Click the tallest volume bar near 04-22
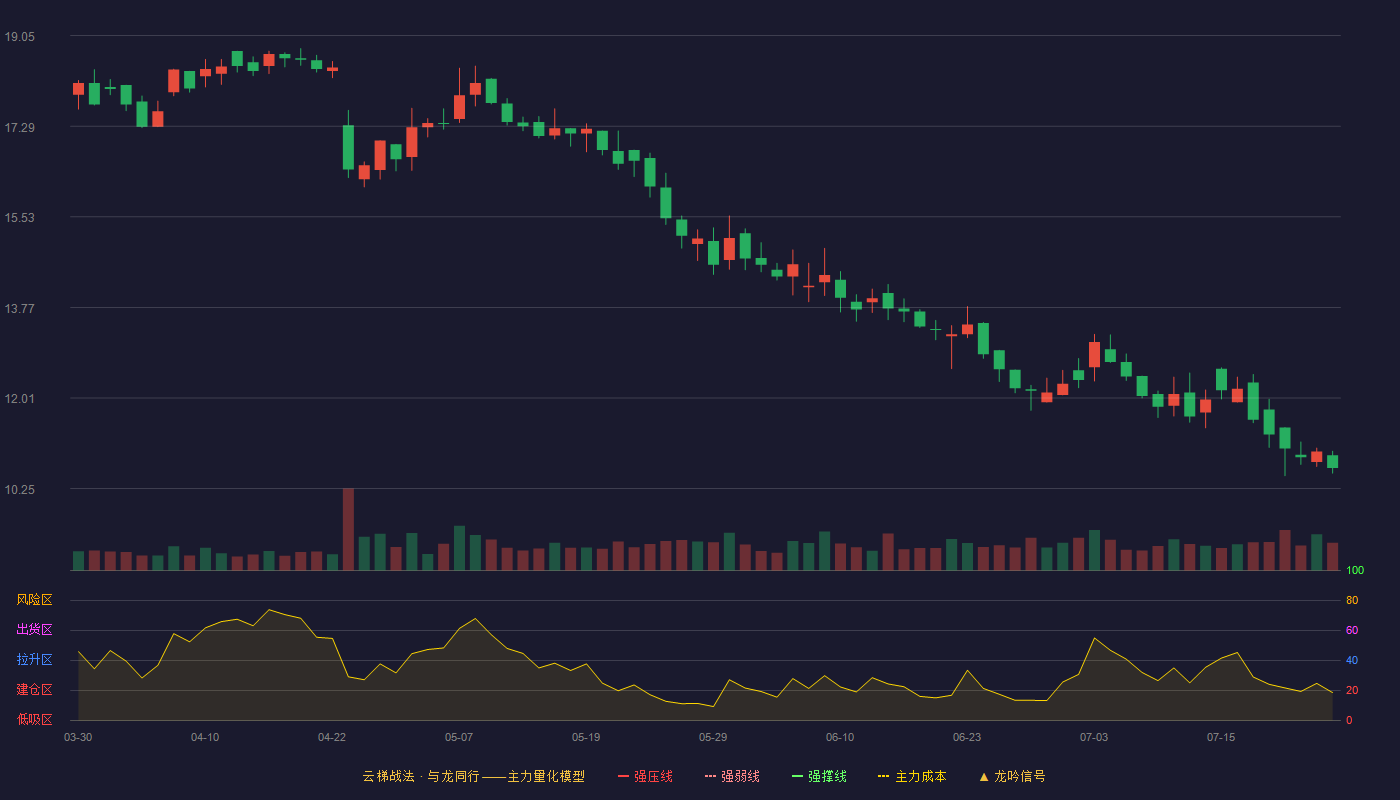 348,529
